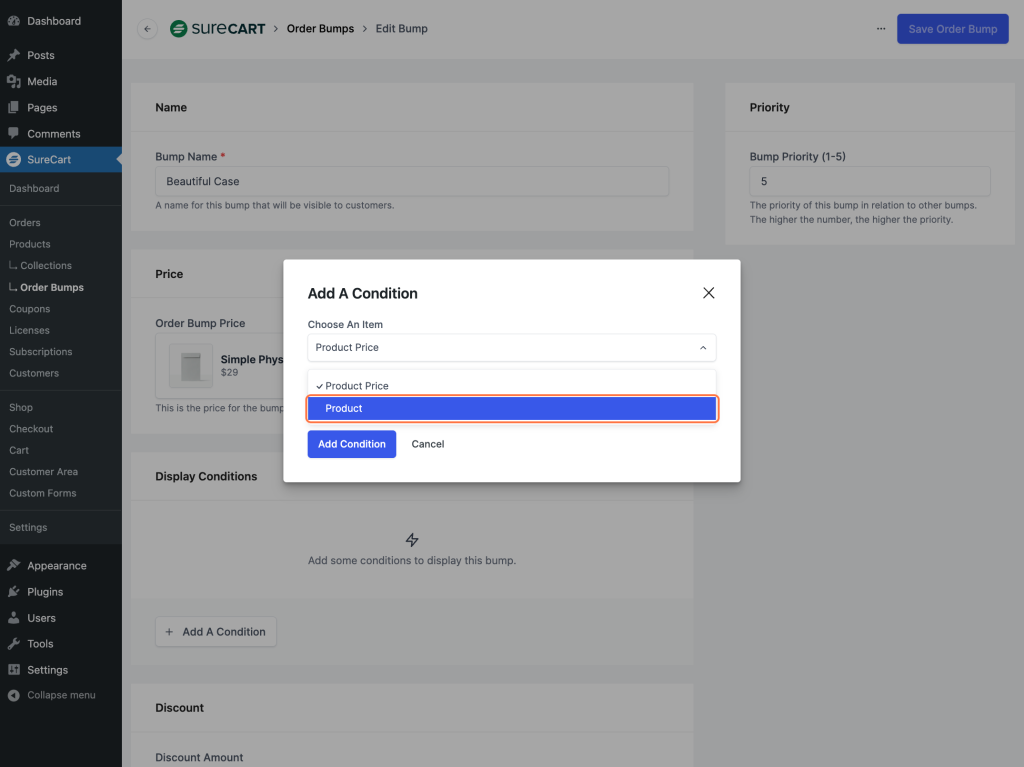The image size is (1024, 767).
Task: Click Save Order Bump button
Action: coord(952,29)
